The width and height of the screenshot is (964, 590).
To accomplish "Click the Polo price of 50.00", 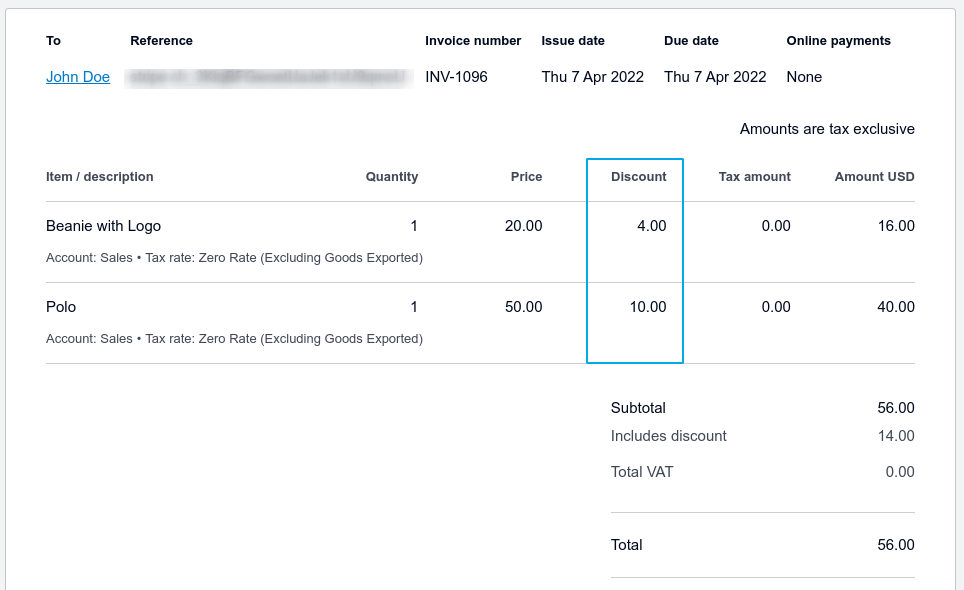I will [523, 307].
